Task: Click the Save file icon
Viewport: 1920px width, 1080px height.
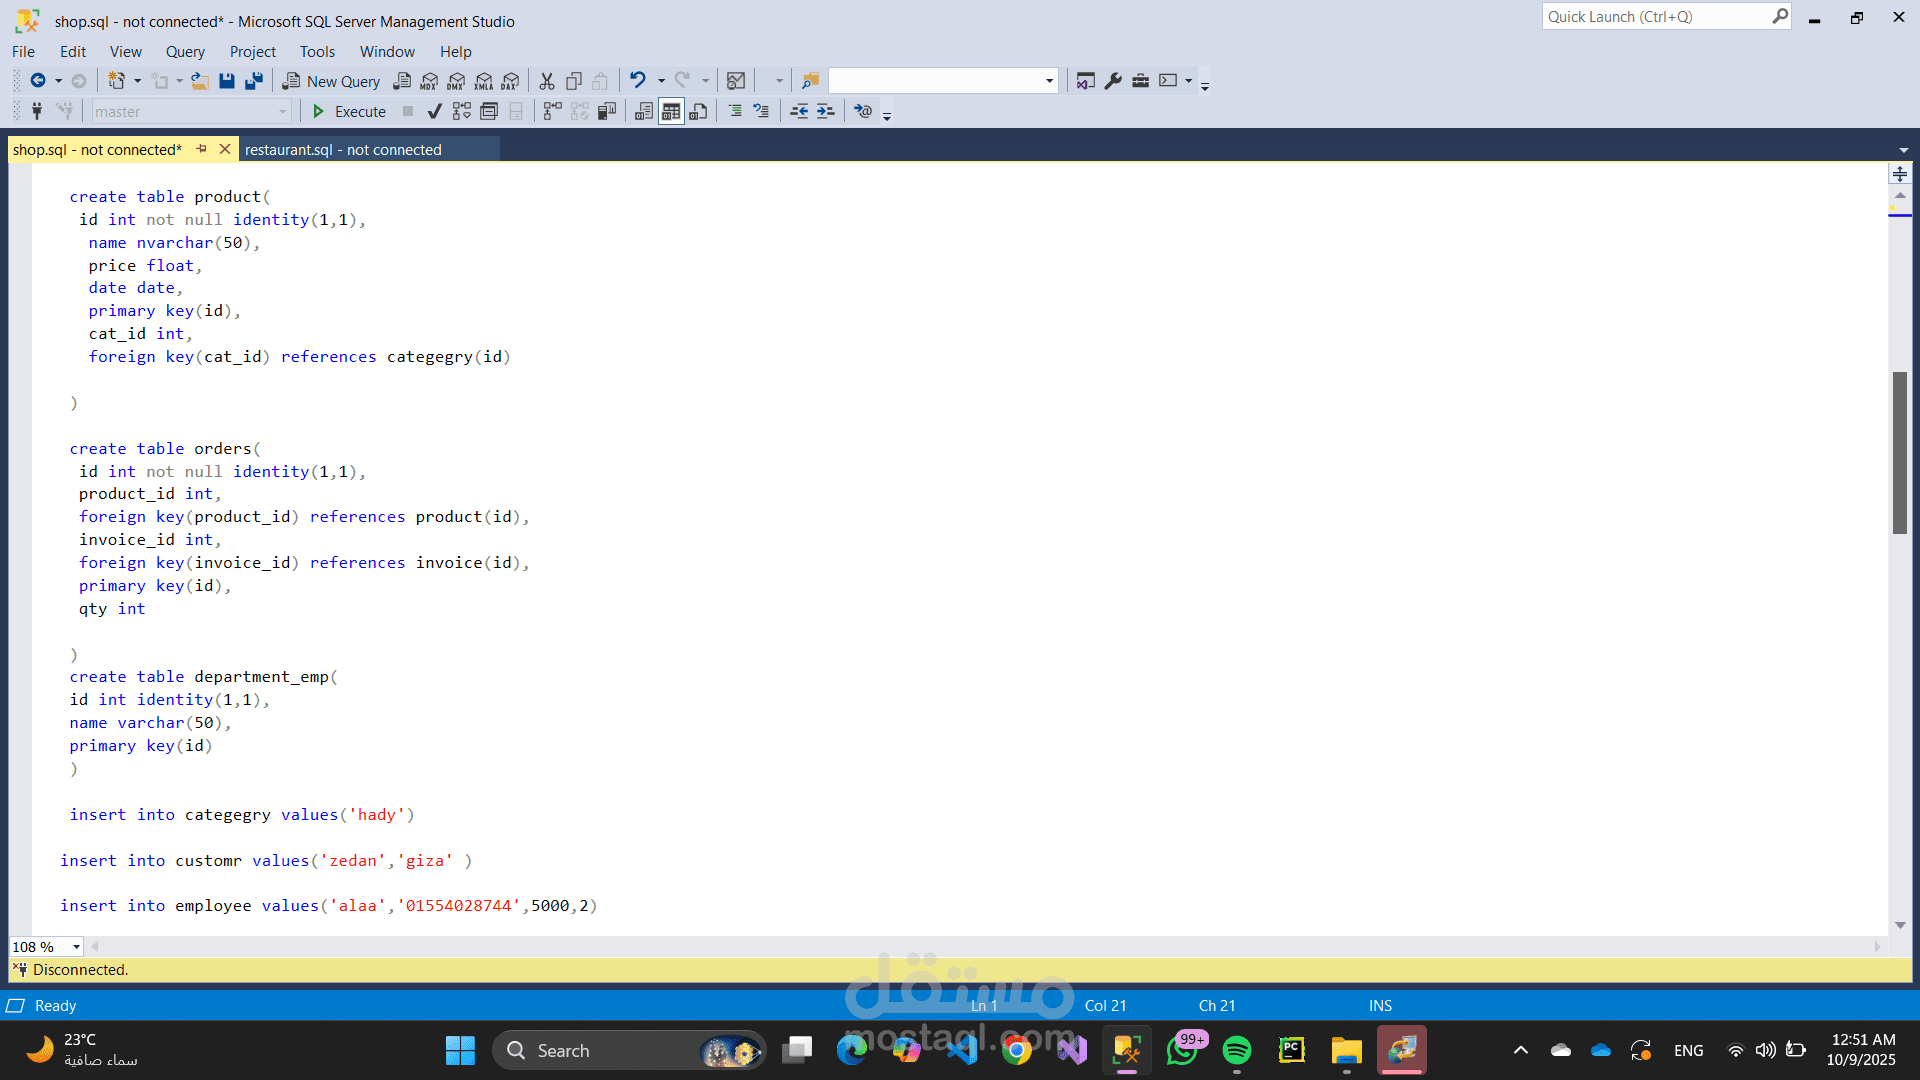Action: coord(227,81)
